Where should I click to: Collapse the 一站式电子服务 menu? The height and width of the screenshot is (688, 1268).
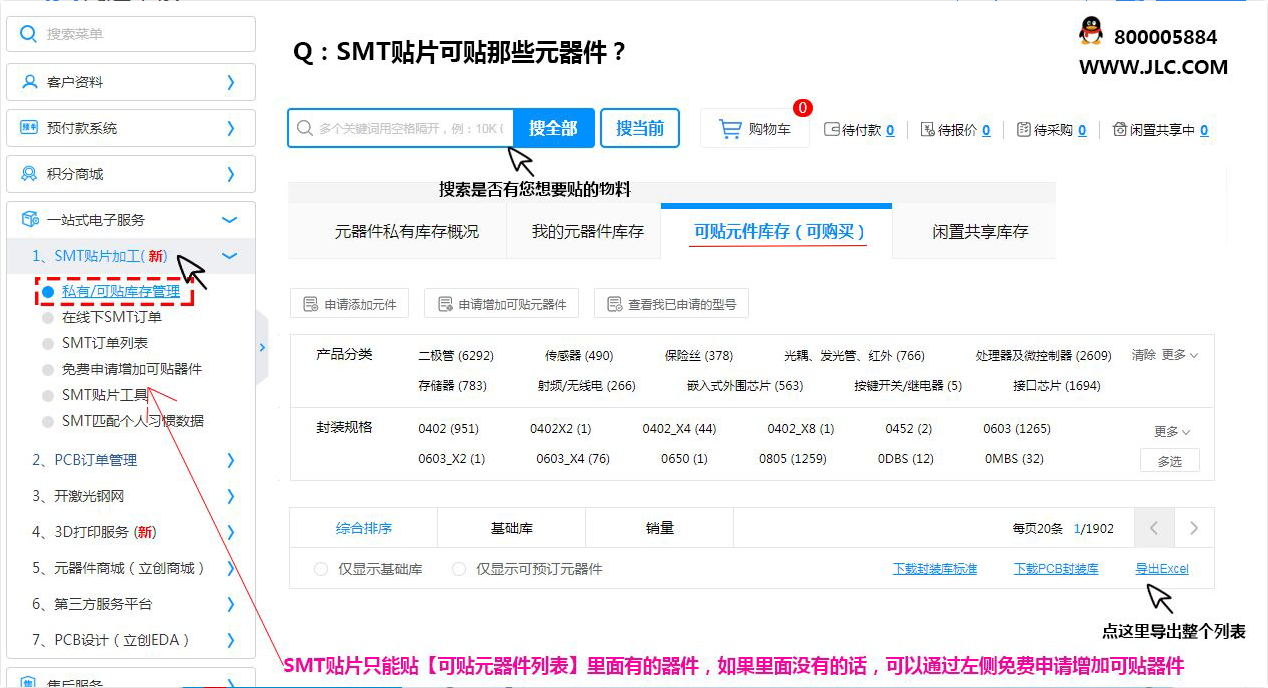tap(230, 220)
